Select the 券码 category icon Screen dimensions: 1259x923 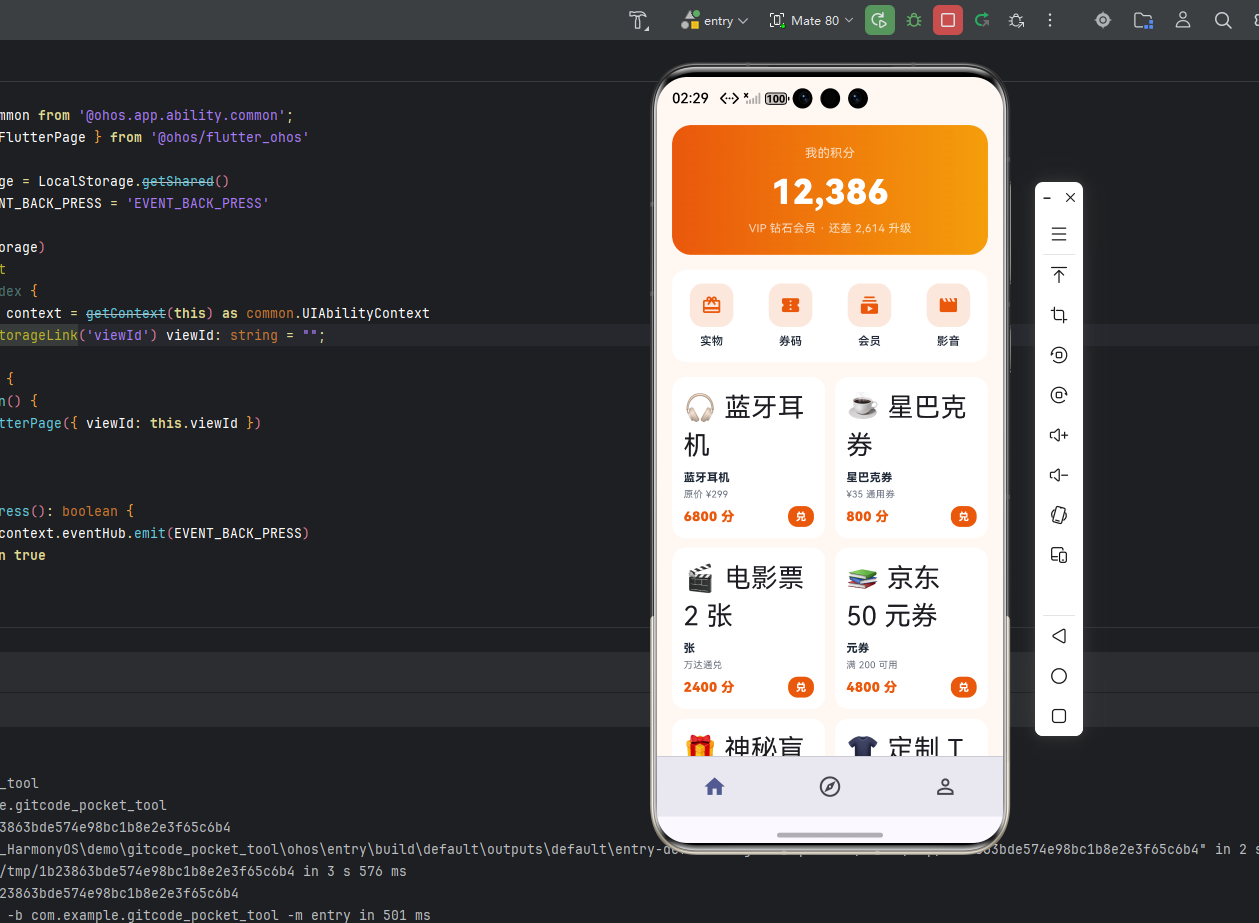(790, 305)
